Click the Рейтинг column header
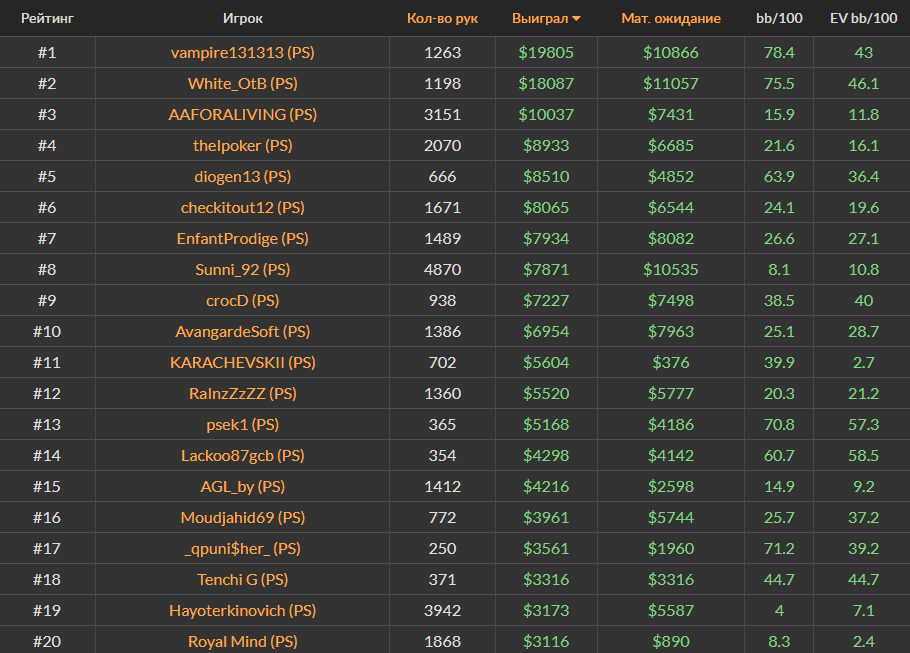 (47, 18)
